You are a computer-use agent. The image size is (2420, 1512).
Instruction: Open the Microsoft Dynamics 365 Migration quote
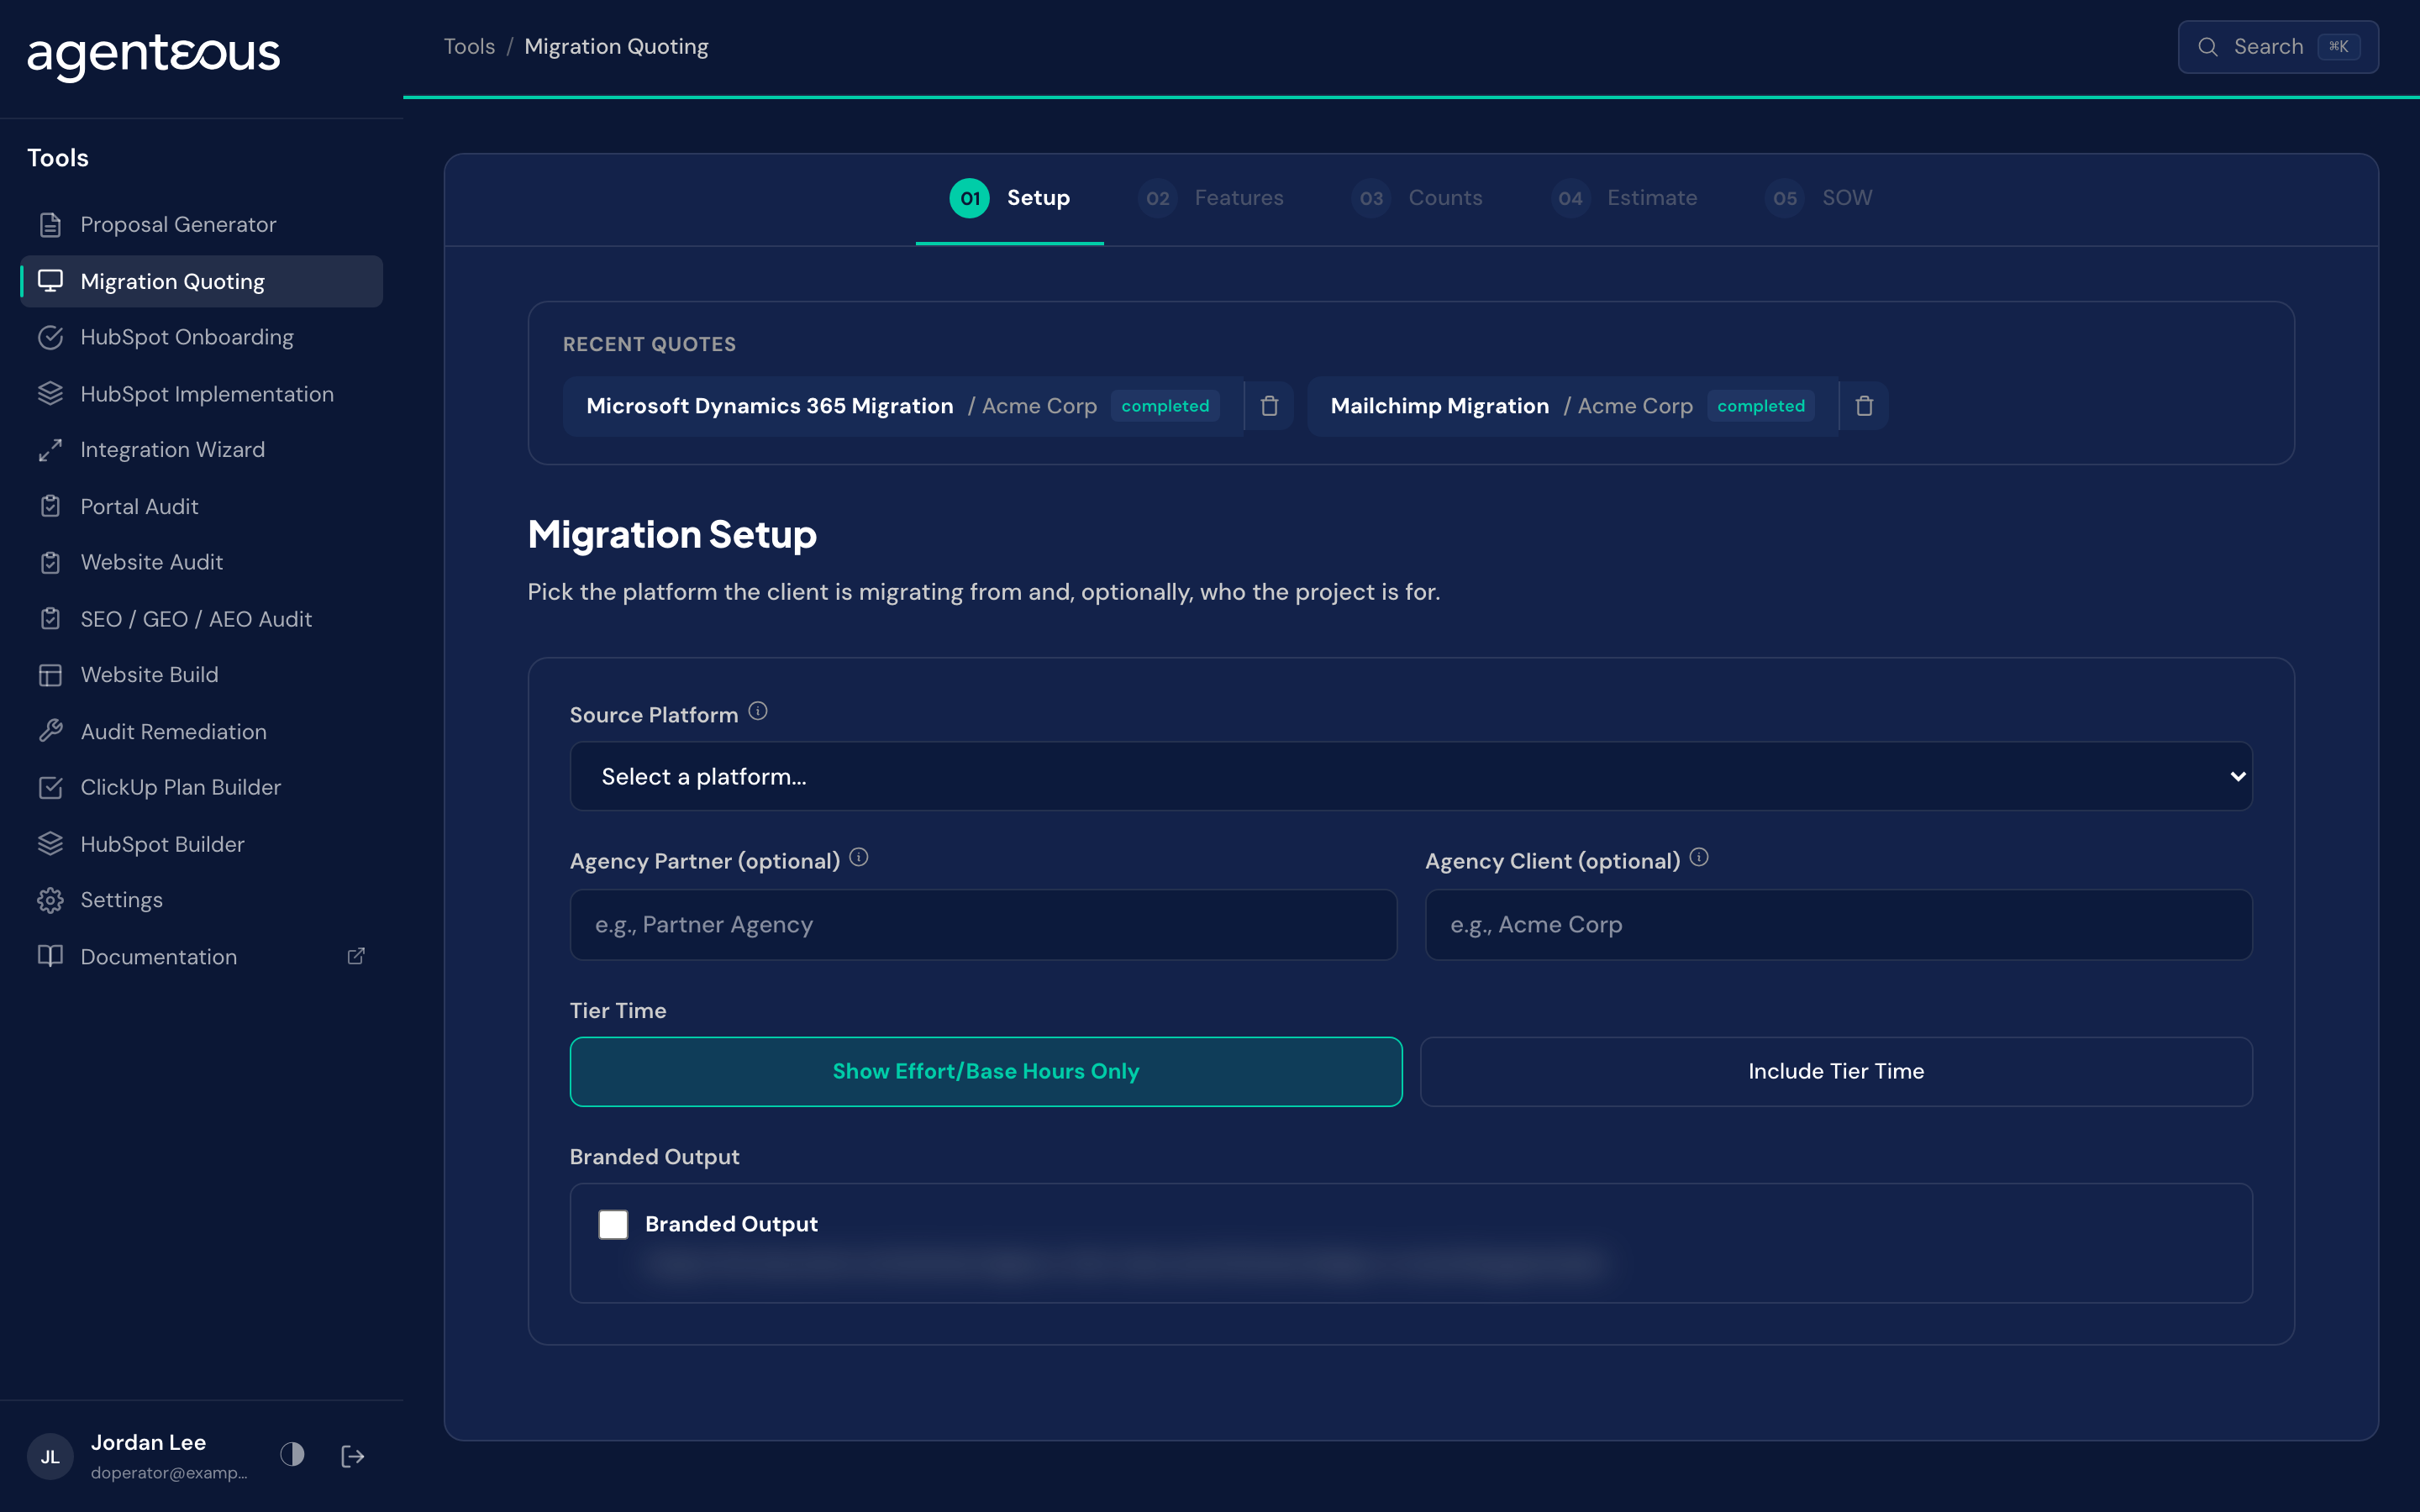[903, 406]
